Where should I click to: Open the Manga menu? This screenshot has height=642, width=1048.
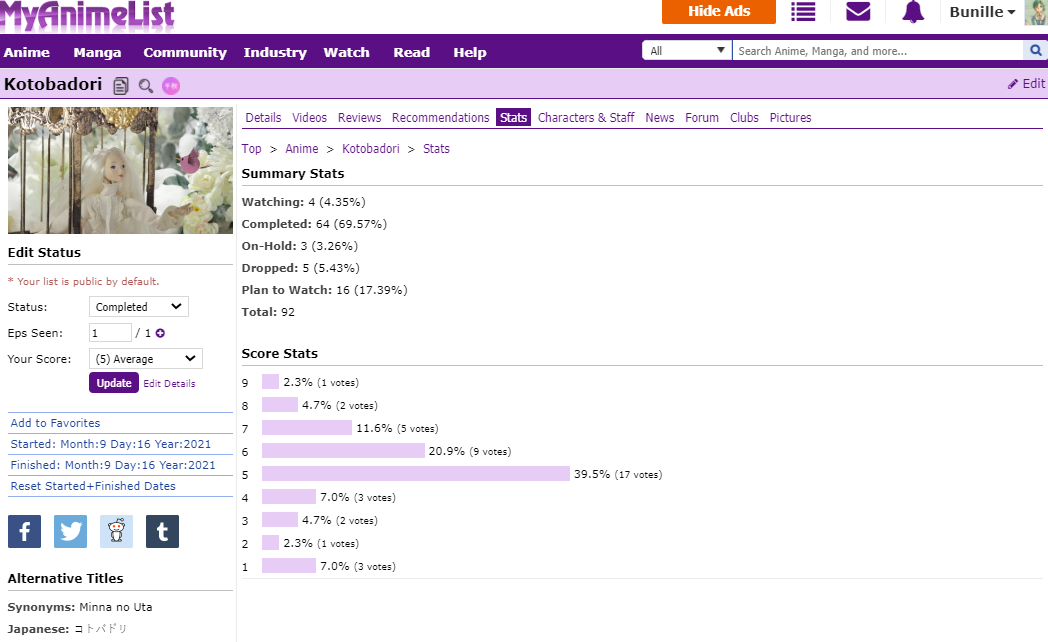tap(98, 52)
